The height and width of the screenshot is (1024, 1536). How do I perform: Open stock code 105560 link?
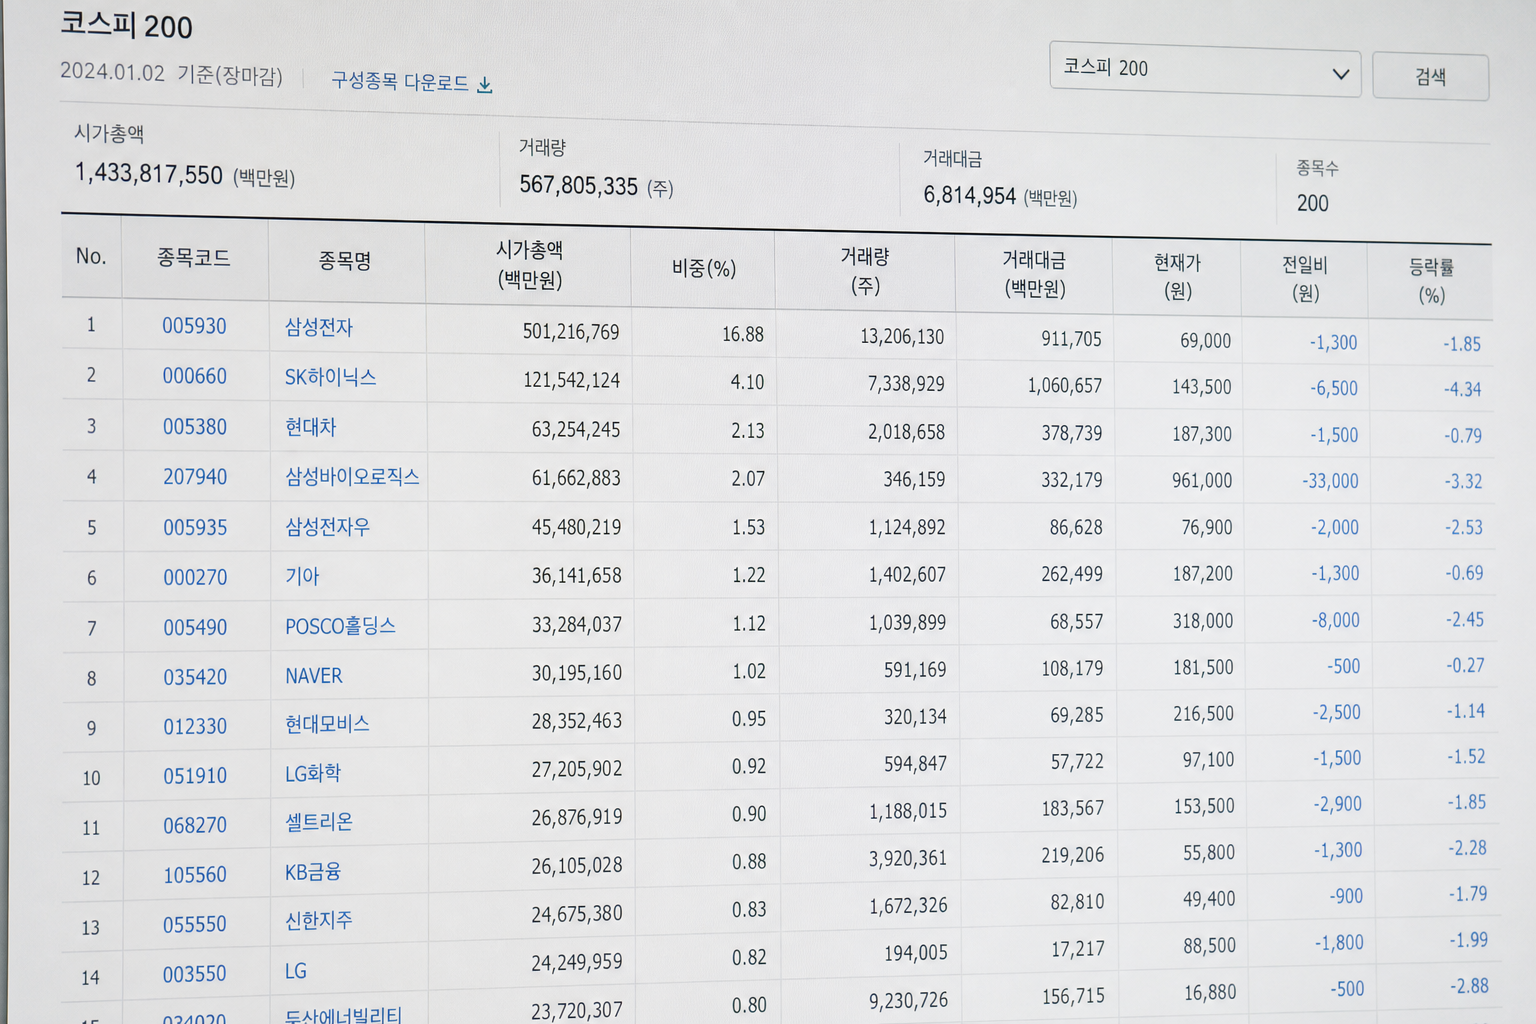[x=195, y=875]
